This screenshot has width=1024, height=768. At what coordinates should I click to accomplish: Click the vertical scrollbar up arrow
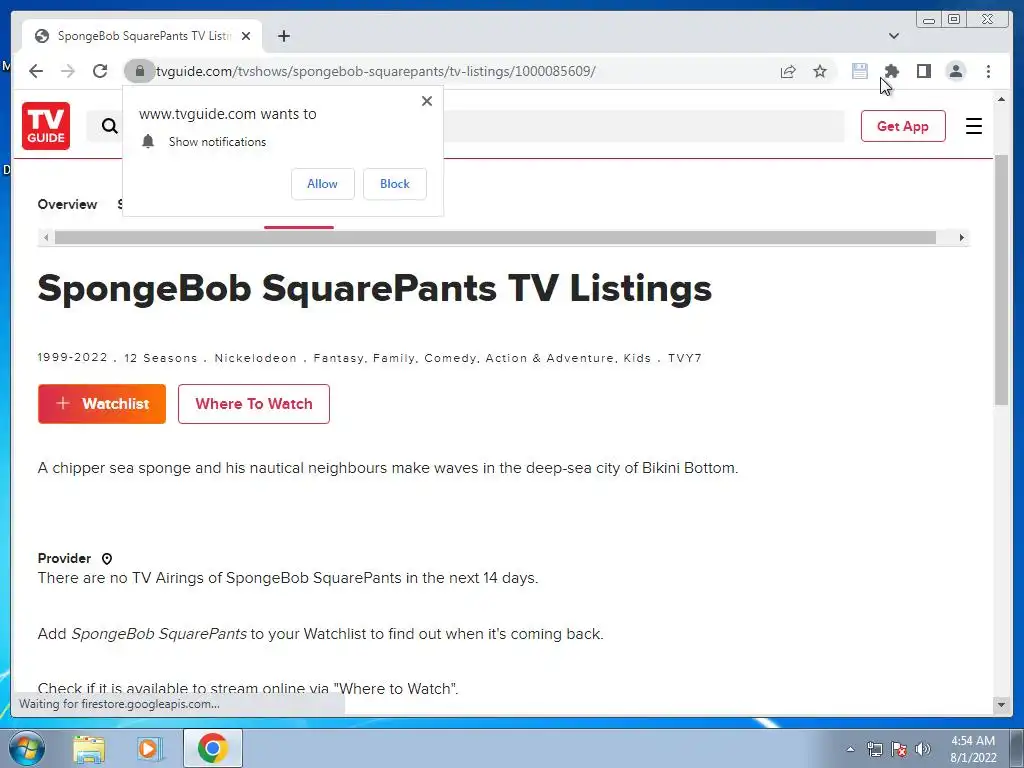1002,99
